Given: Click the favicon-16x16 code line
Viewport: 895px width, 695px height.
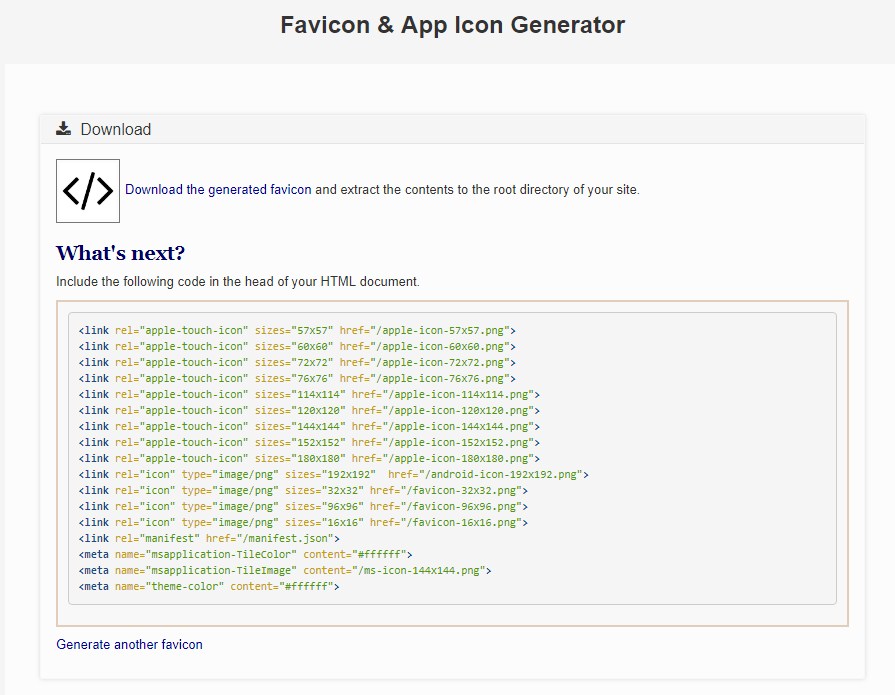Looking at the screenshot, I should (x=303, y=522).
